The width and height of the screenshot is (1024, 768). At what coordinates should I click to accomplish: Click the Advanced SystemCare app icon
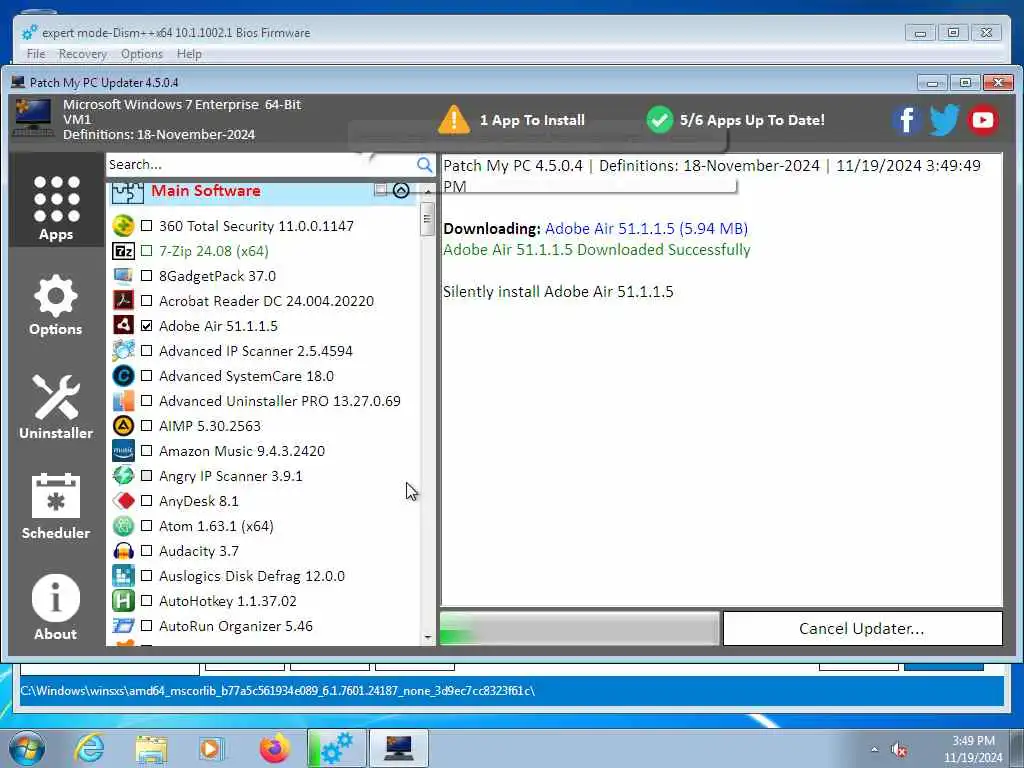[123, 376]
